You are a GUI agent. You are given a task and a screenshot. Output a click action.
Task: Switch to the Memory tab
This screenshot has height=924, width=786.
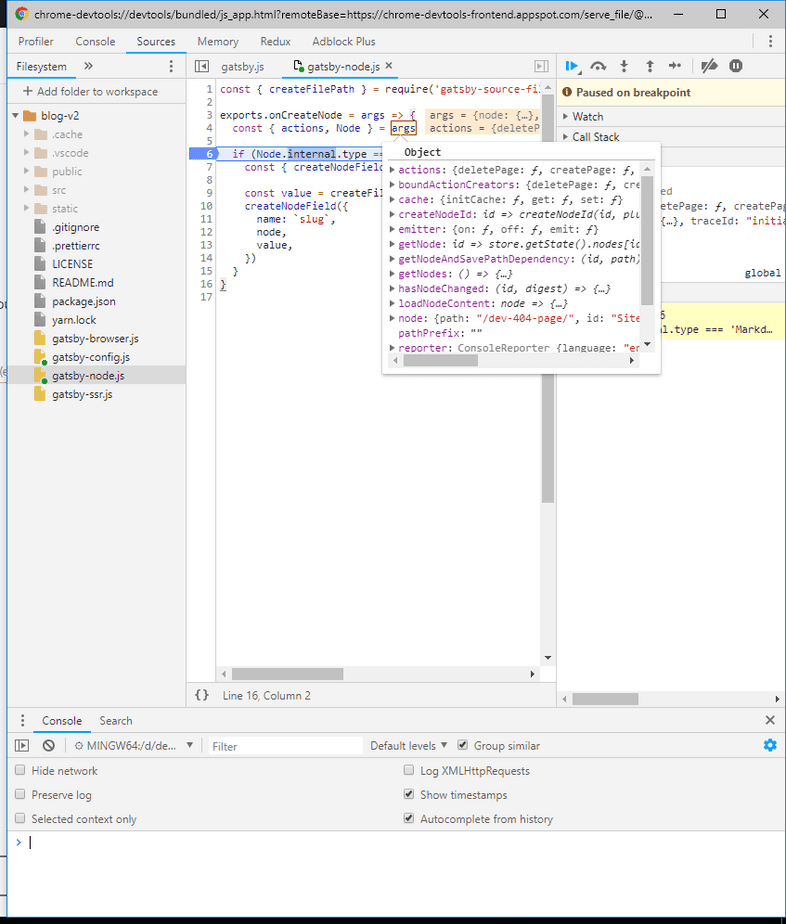(217, 41)
